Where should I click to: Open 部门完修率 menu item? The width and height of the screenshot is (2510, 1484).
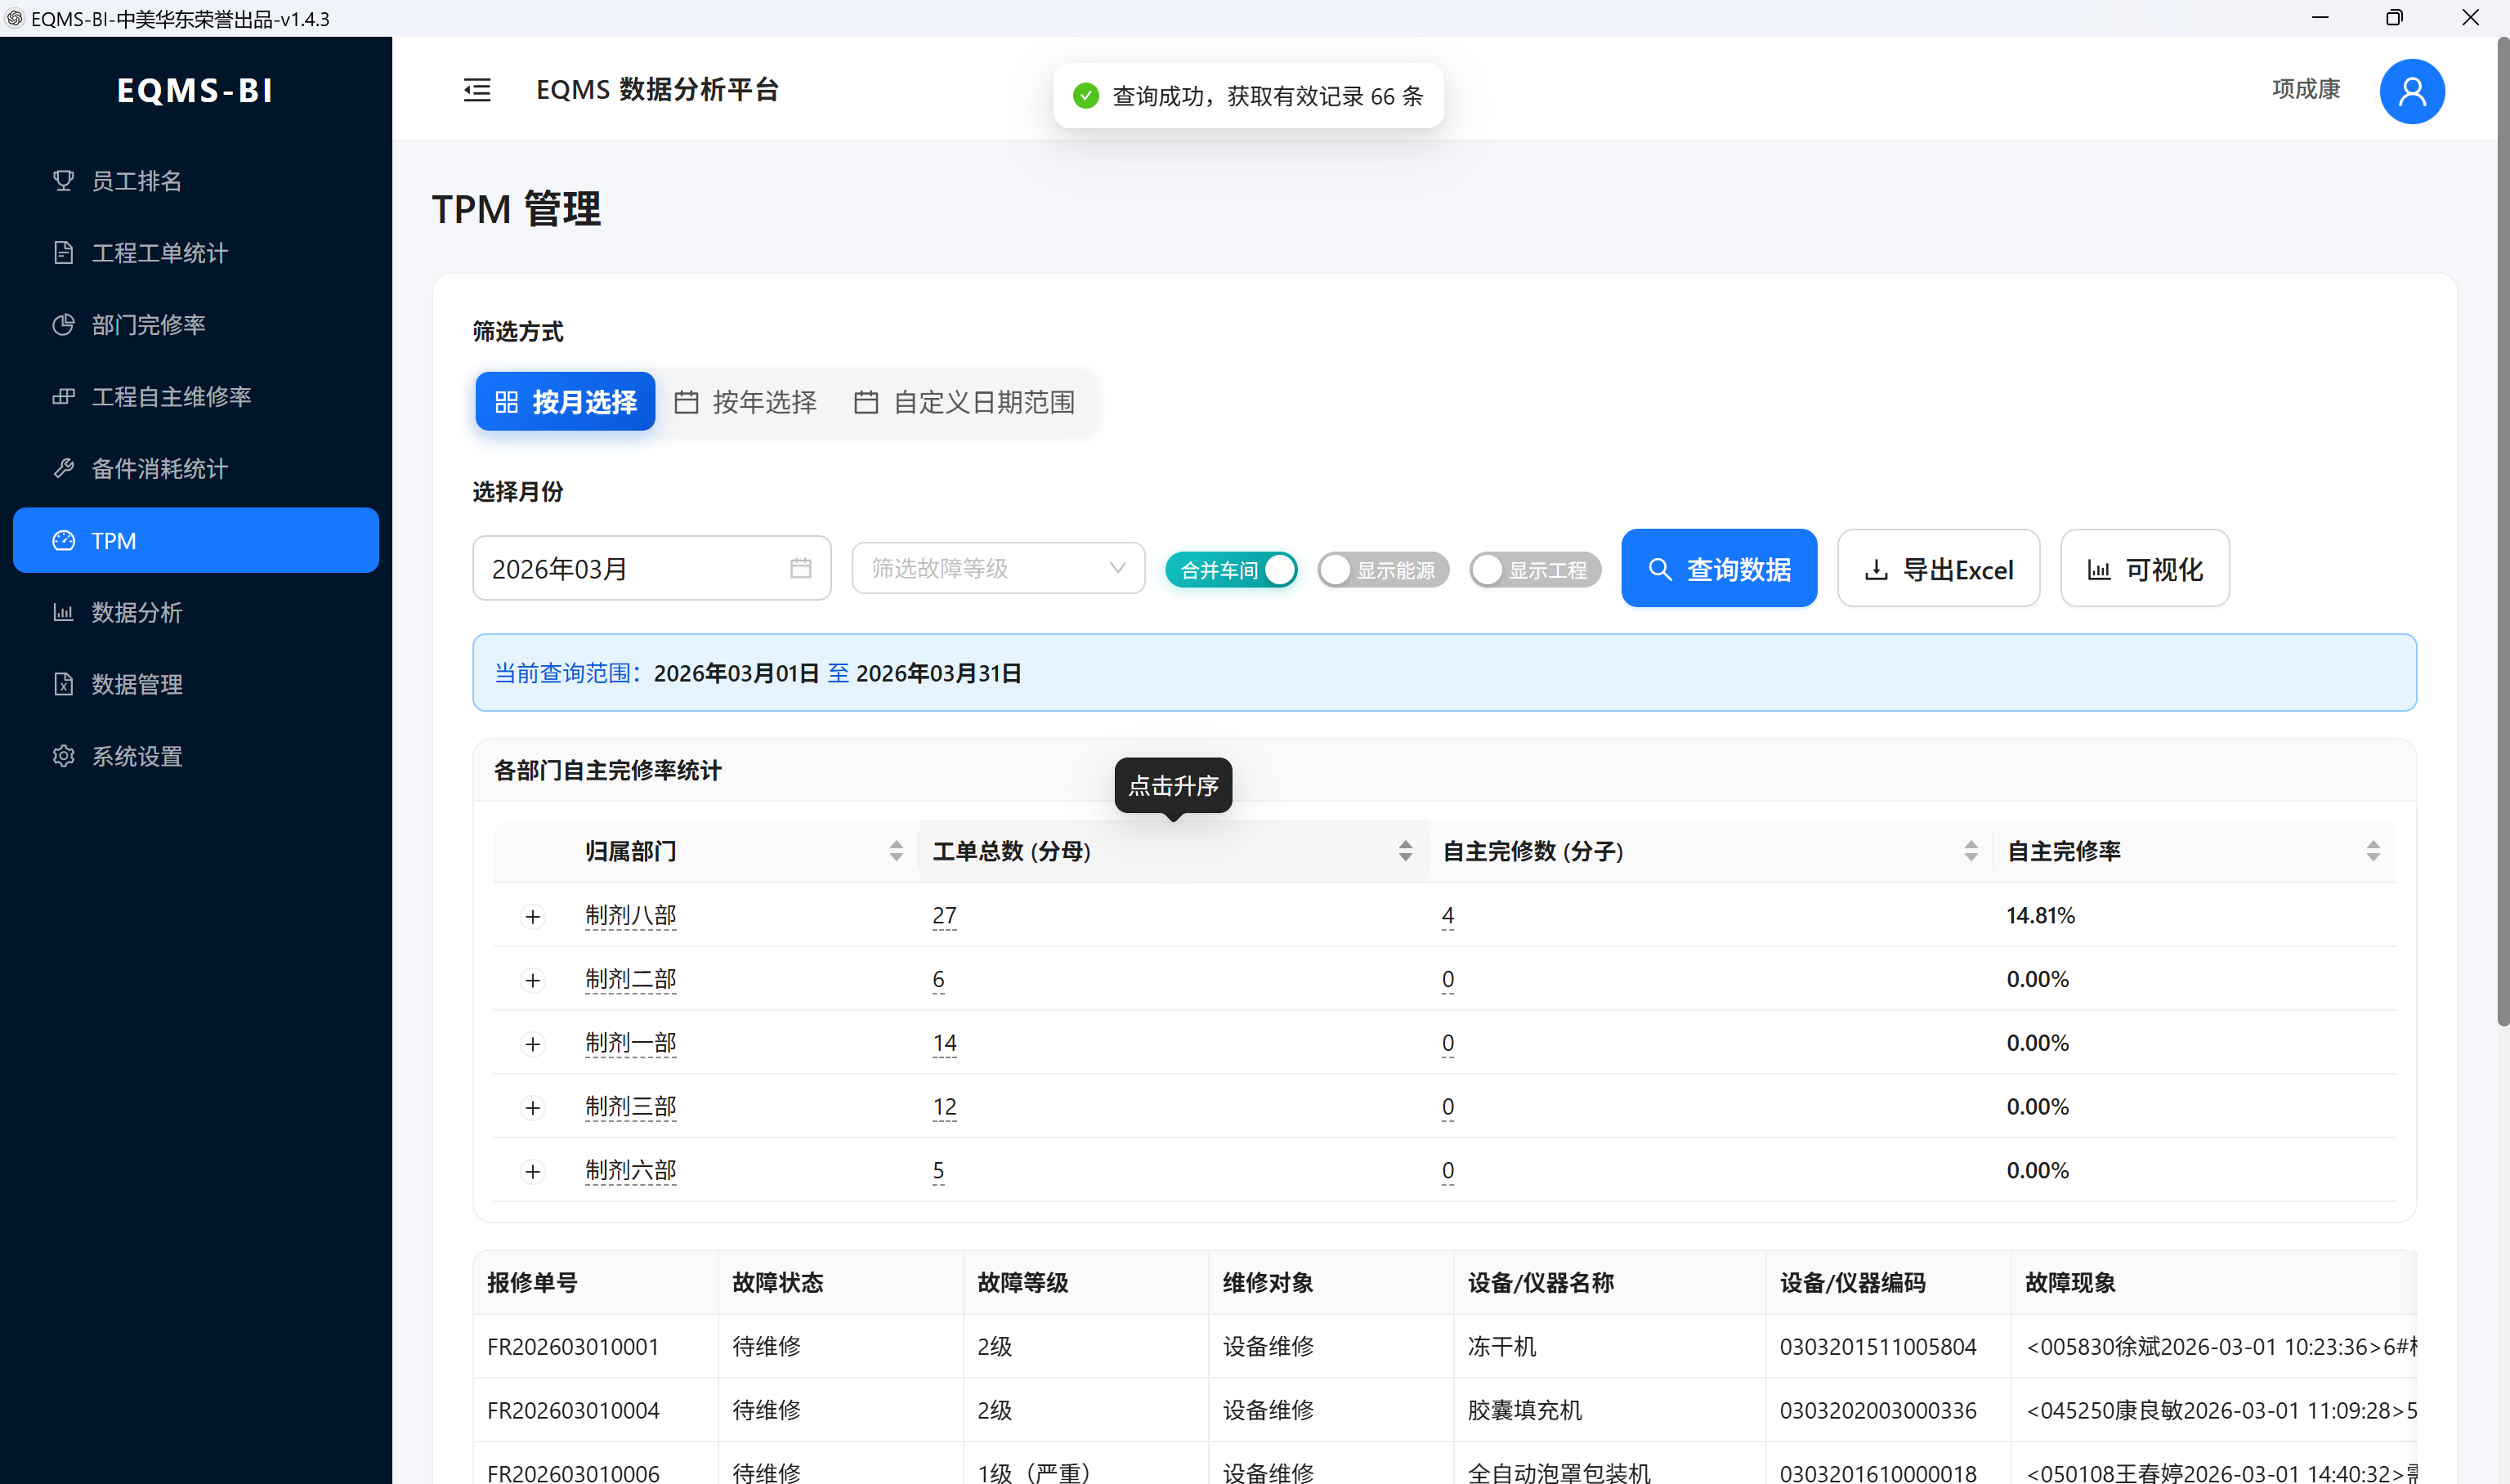coord(196,324)
